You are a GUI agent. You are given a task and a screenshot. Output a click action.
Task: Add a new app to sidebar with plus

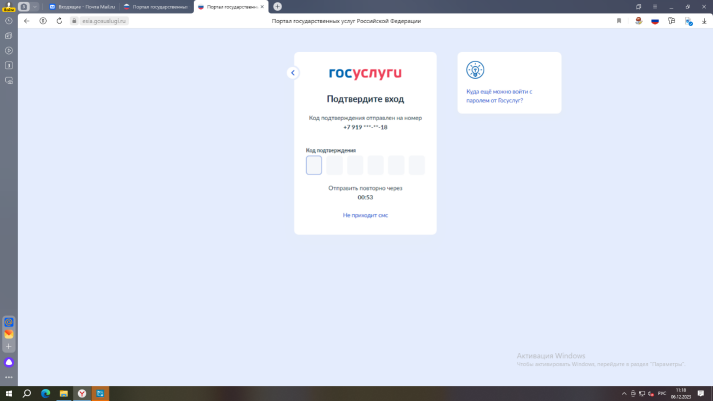9,346
